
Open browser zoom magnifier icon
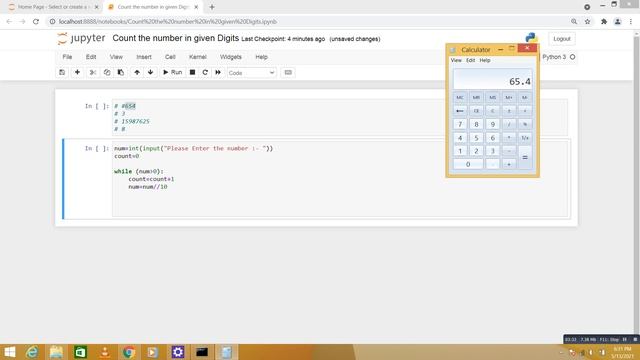pyautogui.click(x=574, y=22)
